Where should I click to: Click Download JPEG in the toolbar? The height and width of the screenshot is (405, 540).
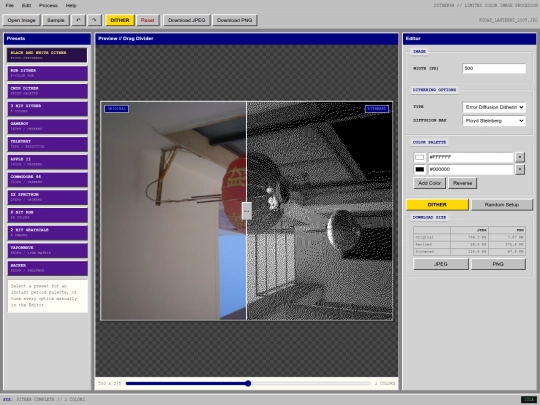(x=187, y=20)
